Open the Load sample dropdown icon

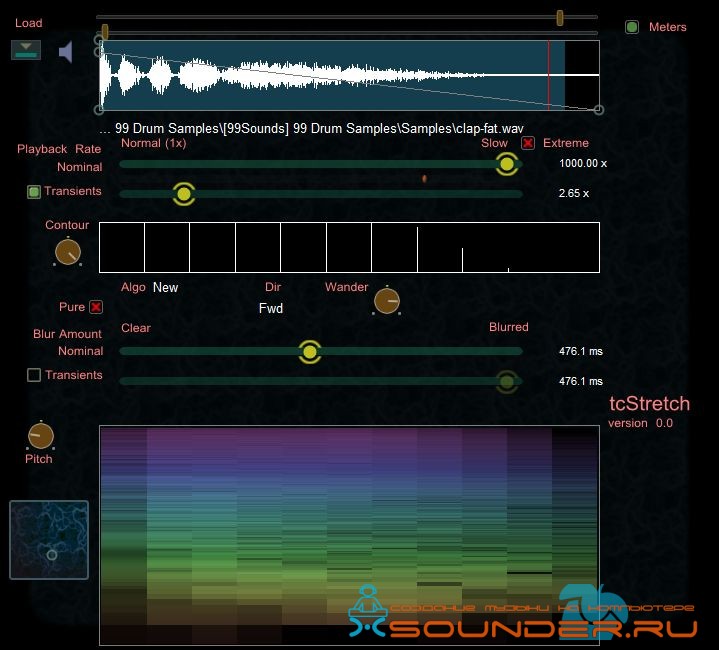click(x=26, y=50)
